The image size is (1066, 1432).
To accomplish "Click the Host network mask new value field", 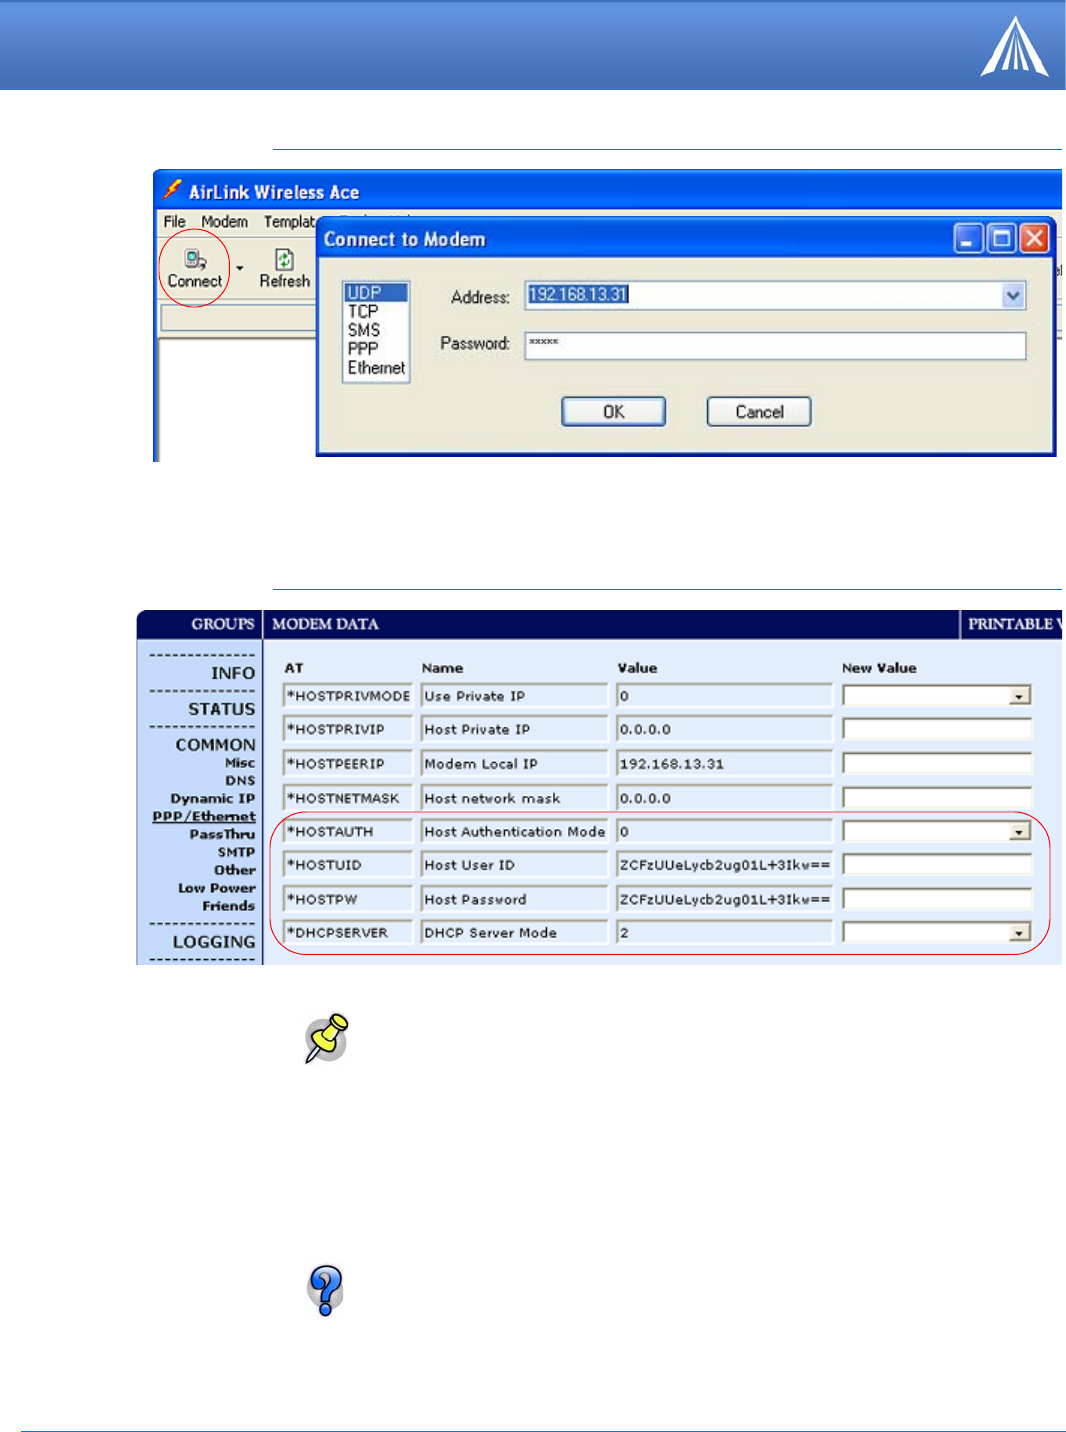I will 937,798.
